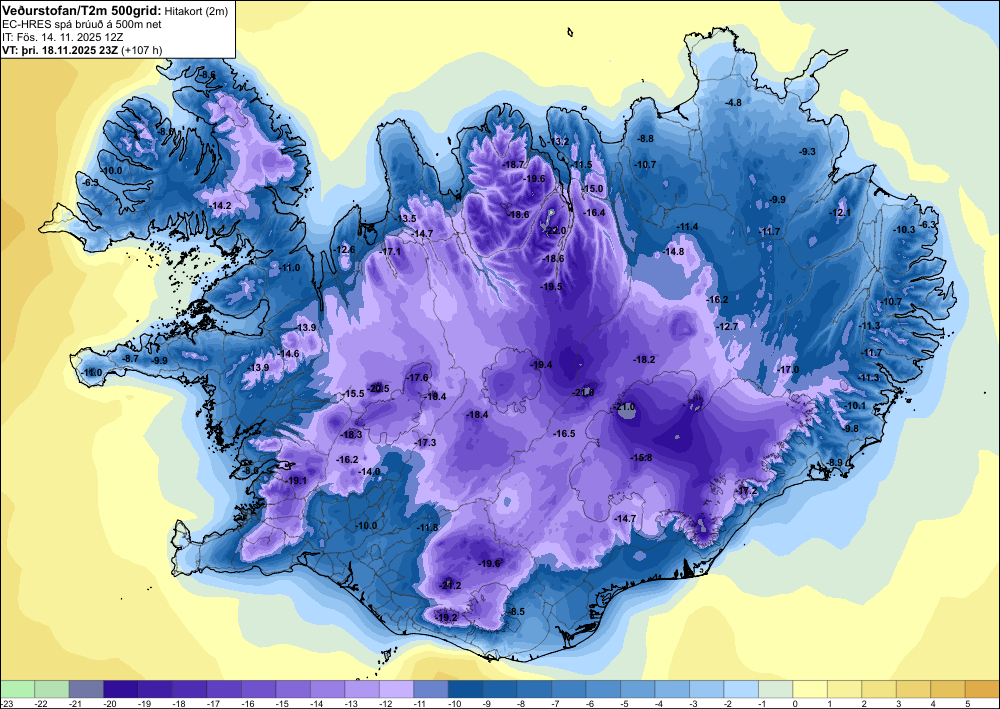This screenshot has height=709, width=1000.
Task: Click the -11.8 temperature value
Action: tap(428, 527)
